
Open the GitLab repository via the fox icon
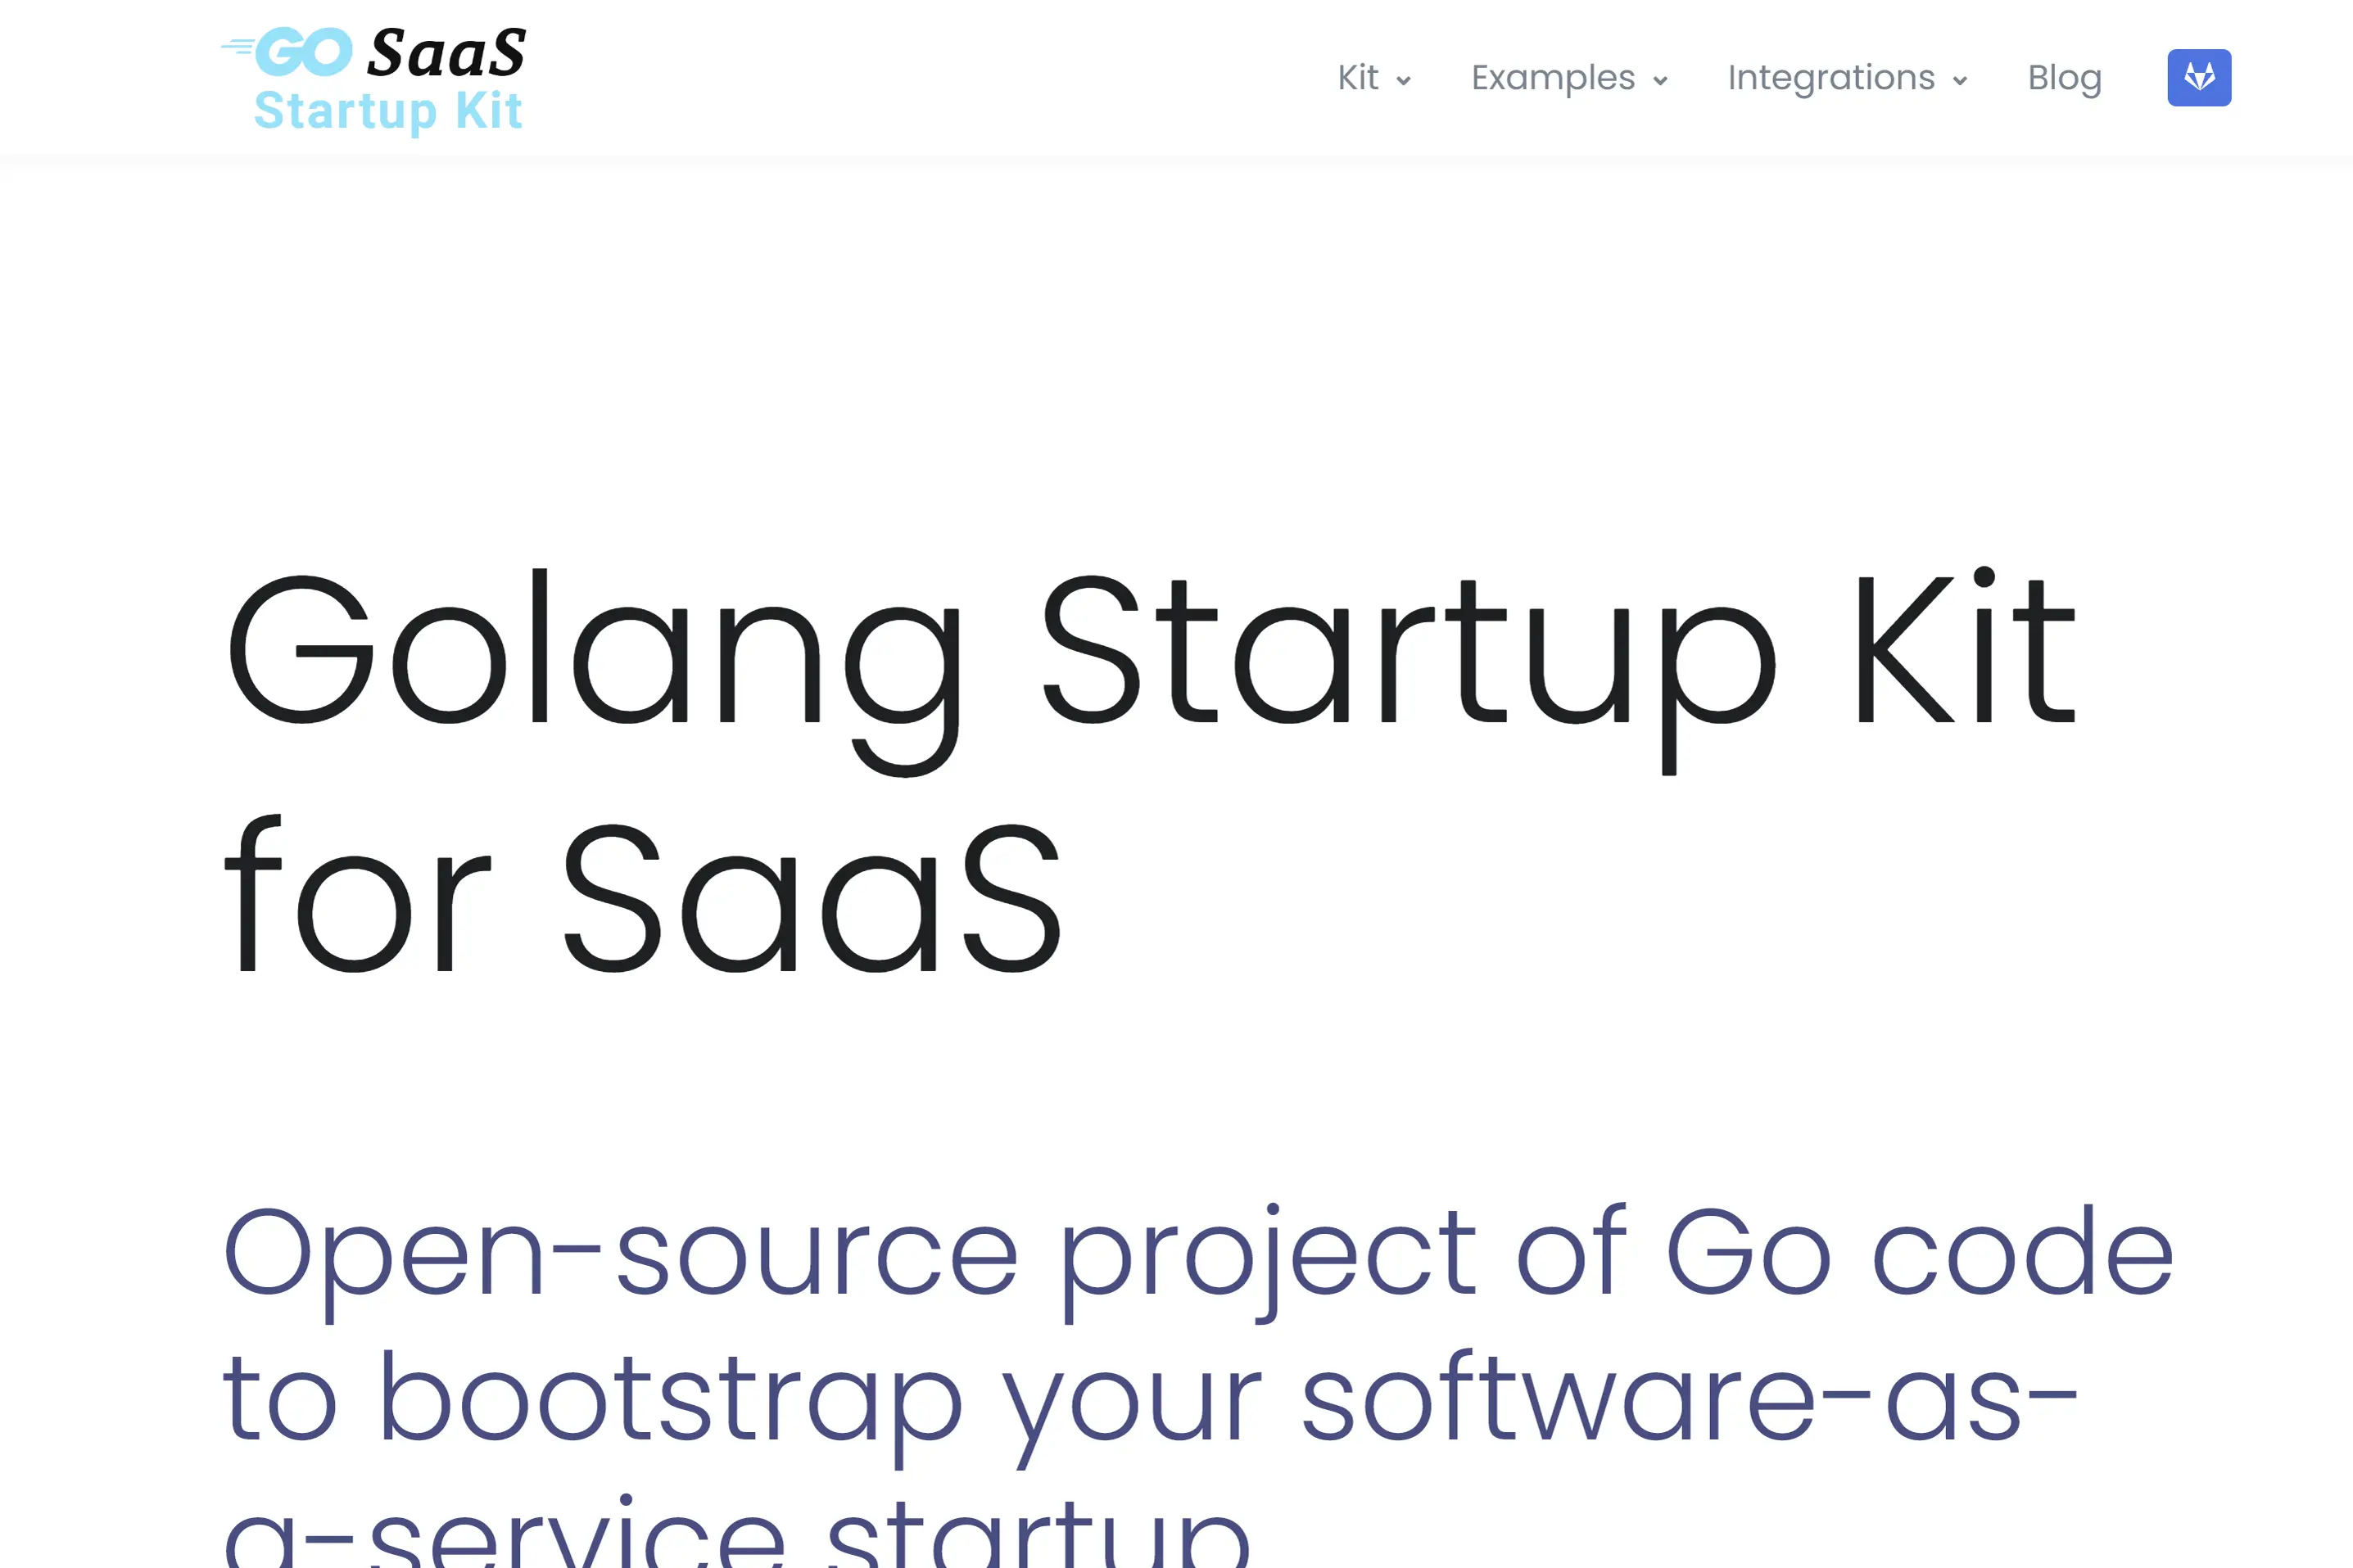(x=2198, y=77)
